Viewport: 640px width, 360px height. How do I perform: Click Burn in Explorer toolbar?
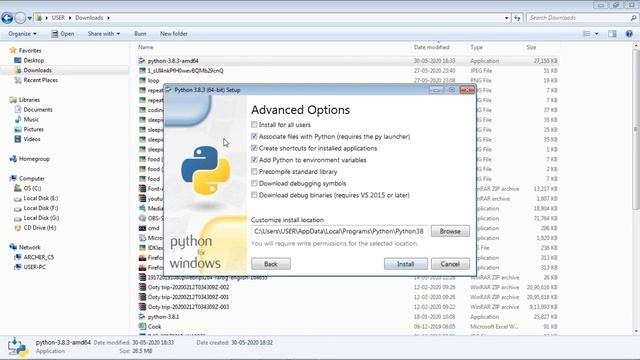140,34
